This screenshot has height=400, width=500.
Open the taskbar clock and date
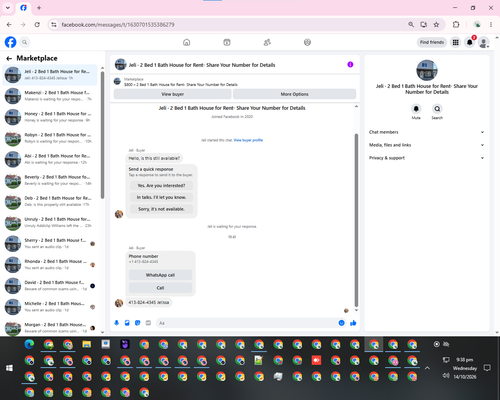pyautogui.click(x=465, y=368)
